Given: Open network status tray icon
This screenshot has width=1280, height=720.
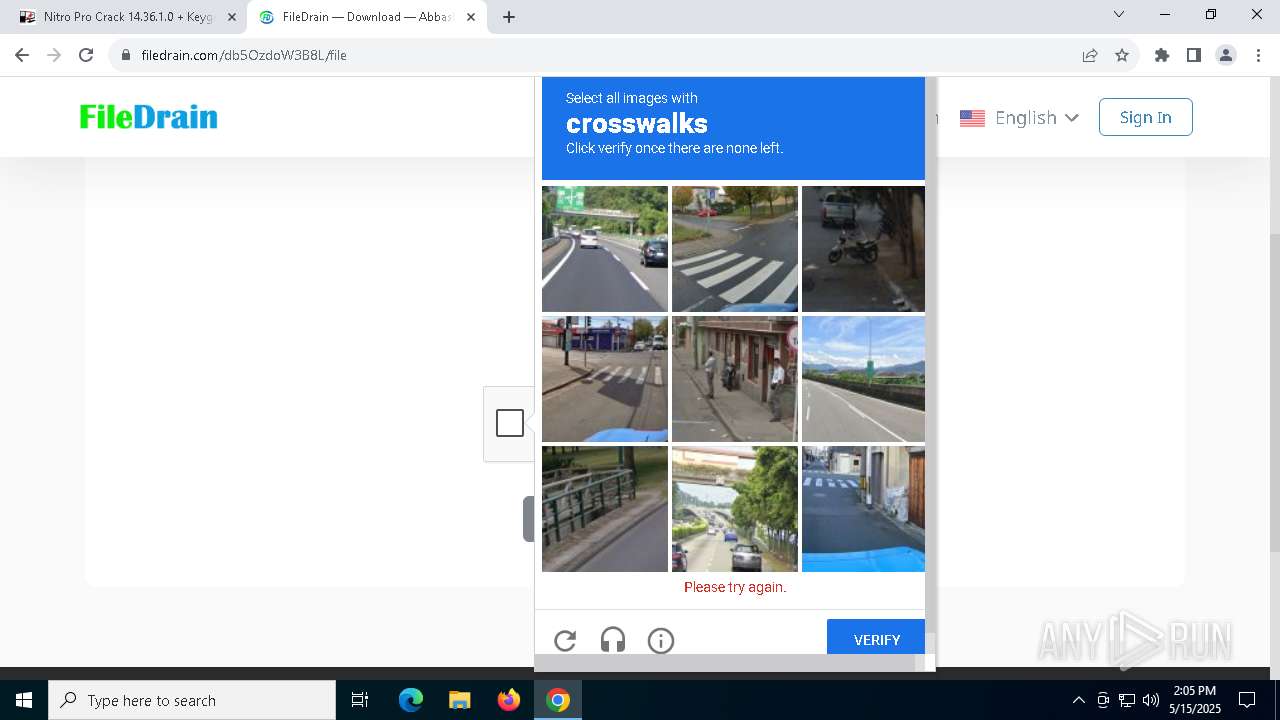Looking at the screenshot, I should 1127,700.
